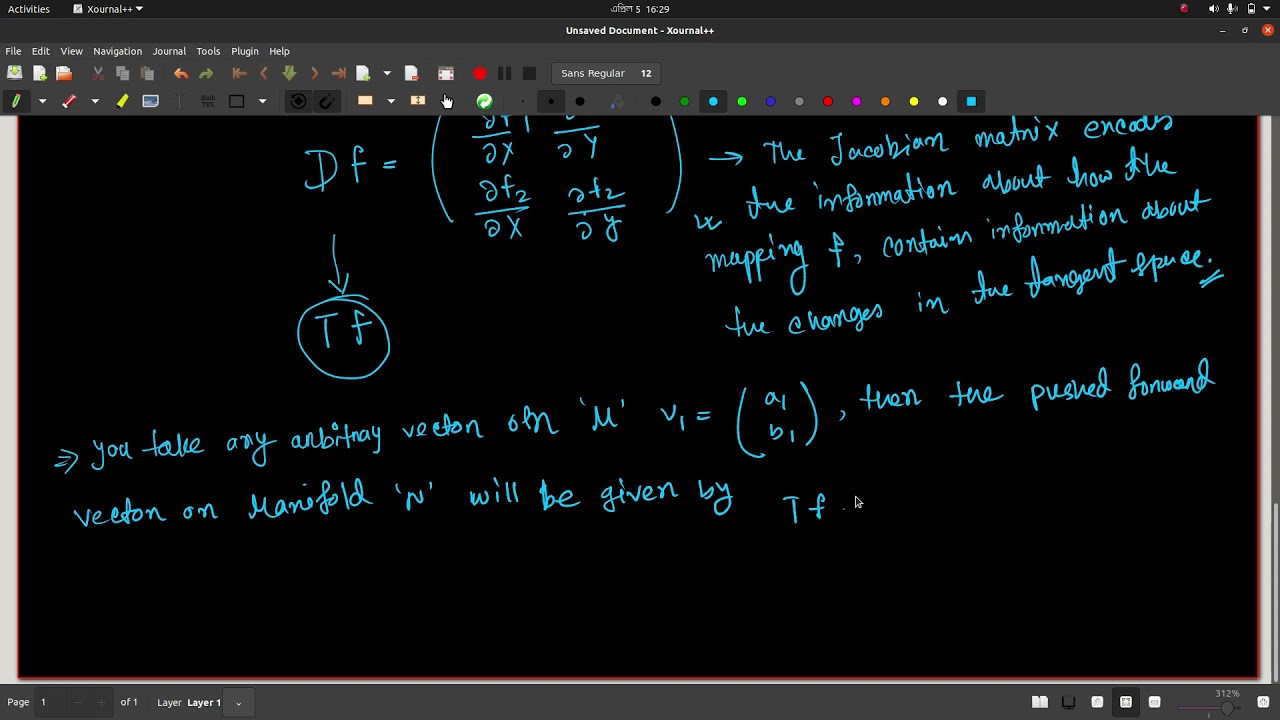Open the Tools menu
The width and height of the screenshot is (1280, 720).
(208, 51)
